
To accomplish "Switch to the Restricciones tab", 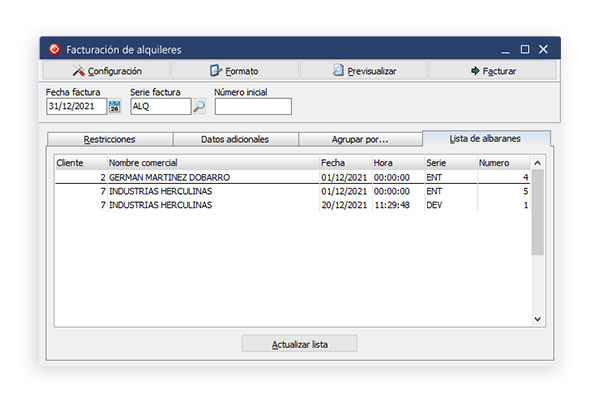I will (110, 139).
